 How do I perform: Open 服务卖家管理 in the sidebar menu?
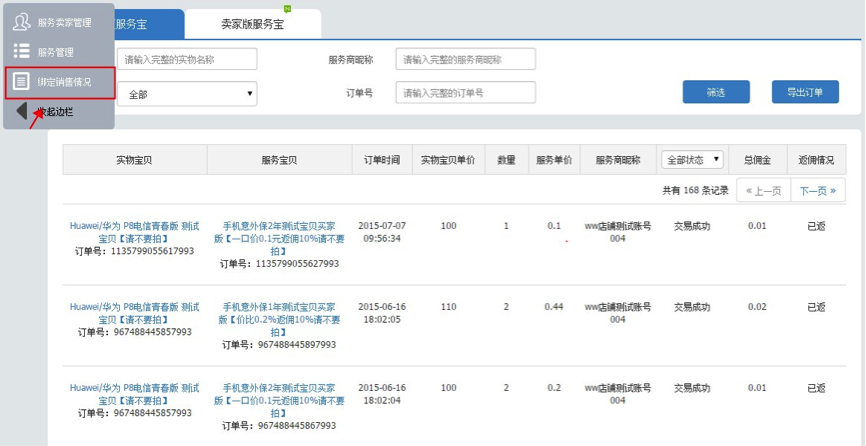pyautogui.click(x=63, y=21)
